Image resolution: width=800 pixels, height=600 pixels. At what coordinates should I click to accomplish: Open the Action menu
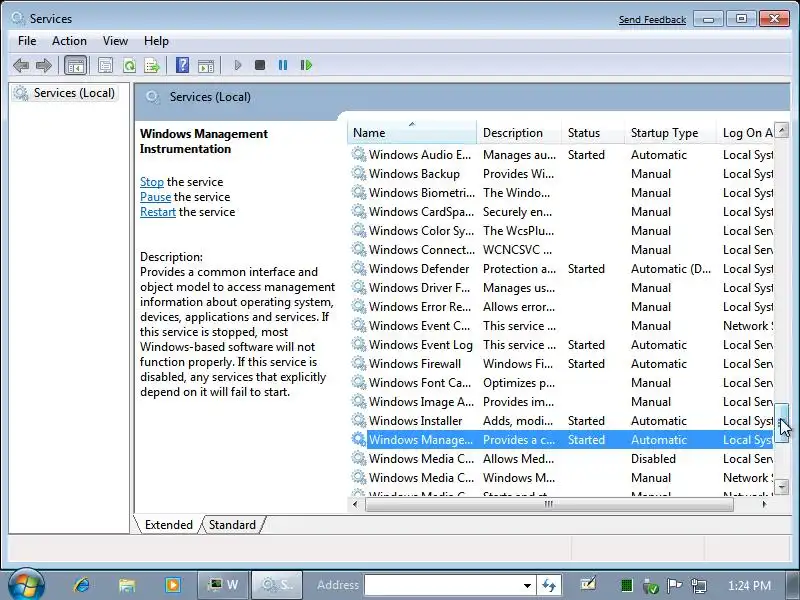click(x=69, y=41)
